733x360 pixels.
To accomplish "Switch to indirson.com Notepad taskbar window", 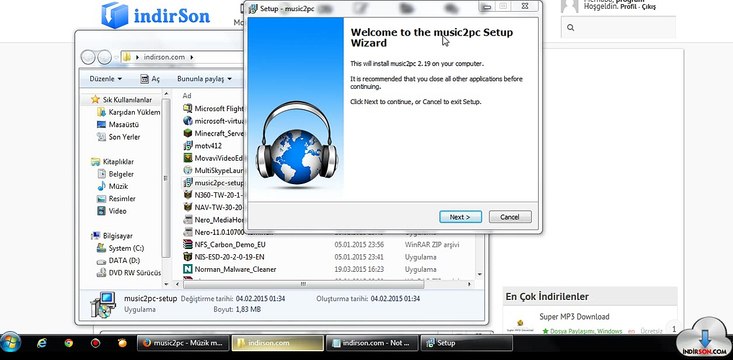I will coord(372,343).
